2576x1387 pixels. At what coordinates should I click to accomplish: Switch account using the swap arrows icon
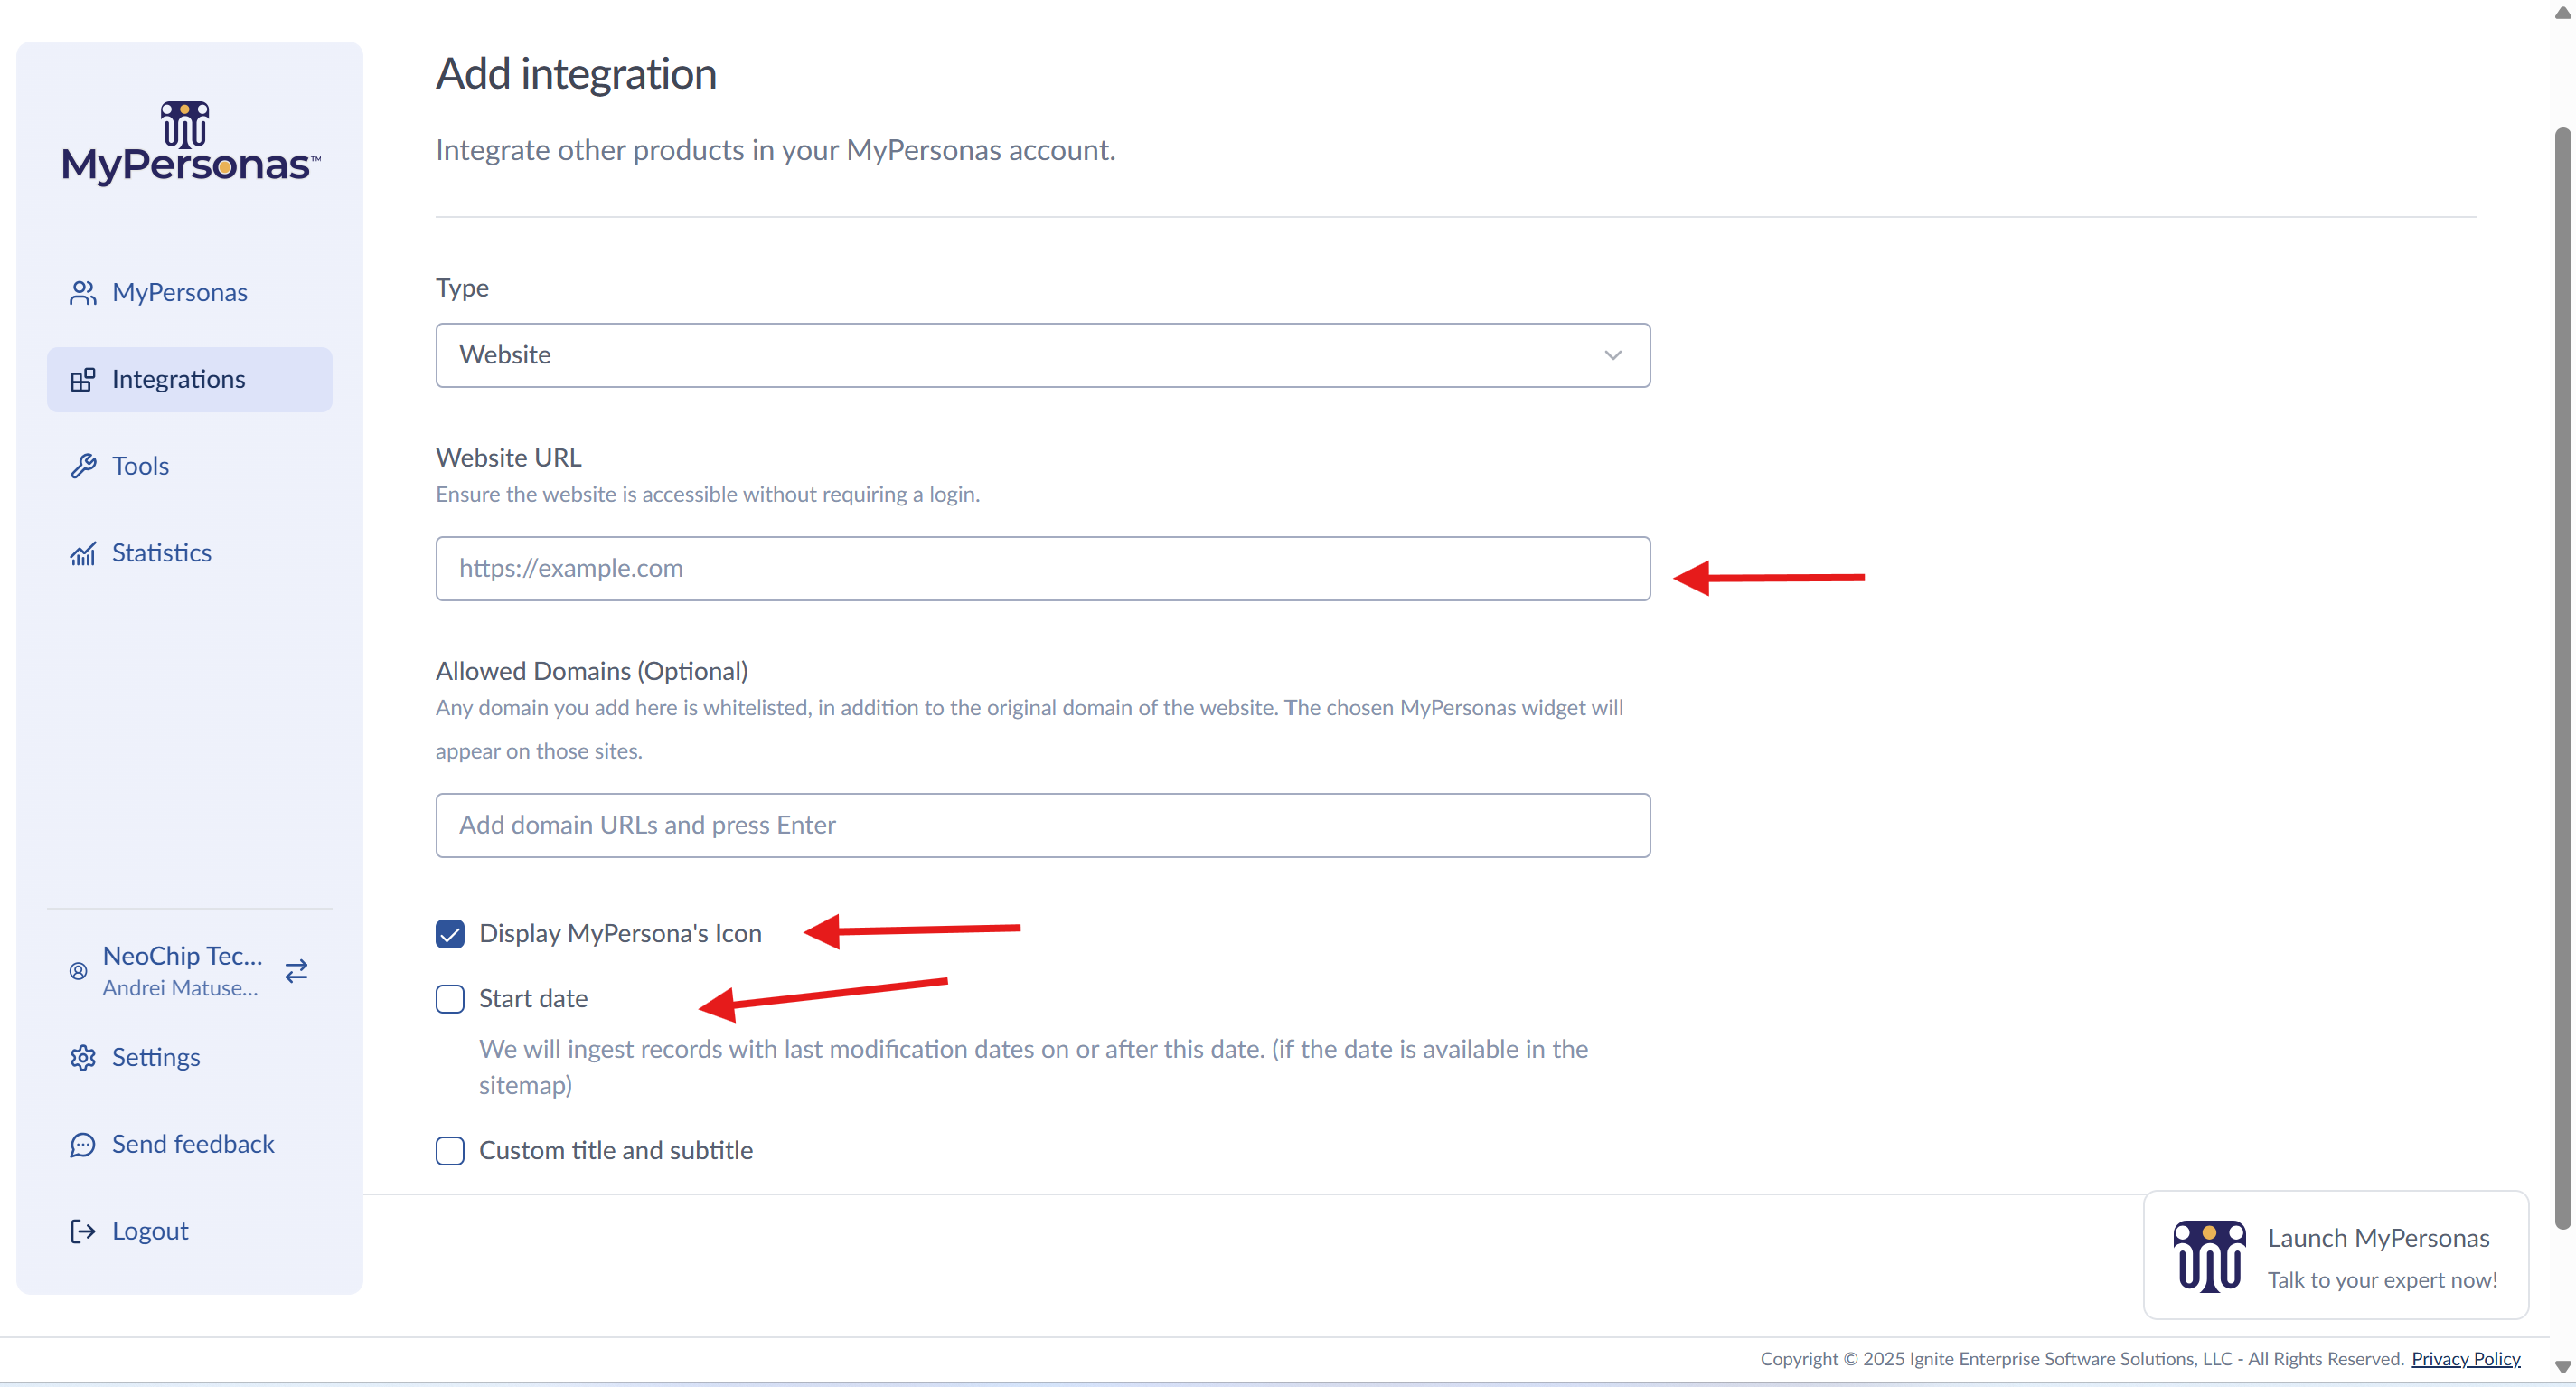[296, 970]
